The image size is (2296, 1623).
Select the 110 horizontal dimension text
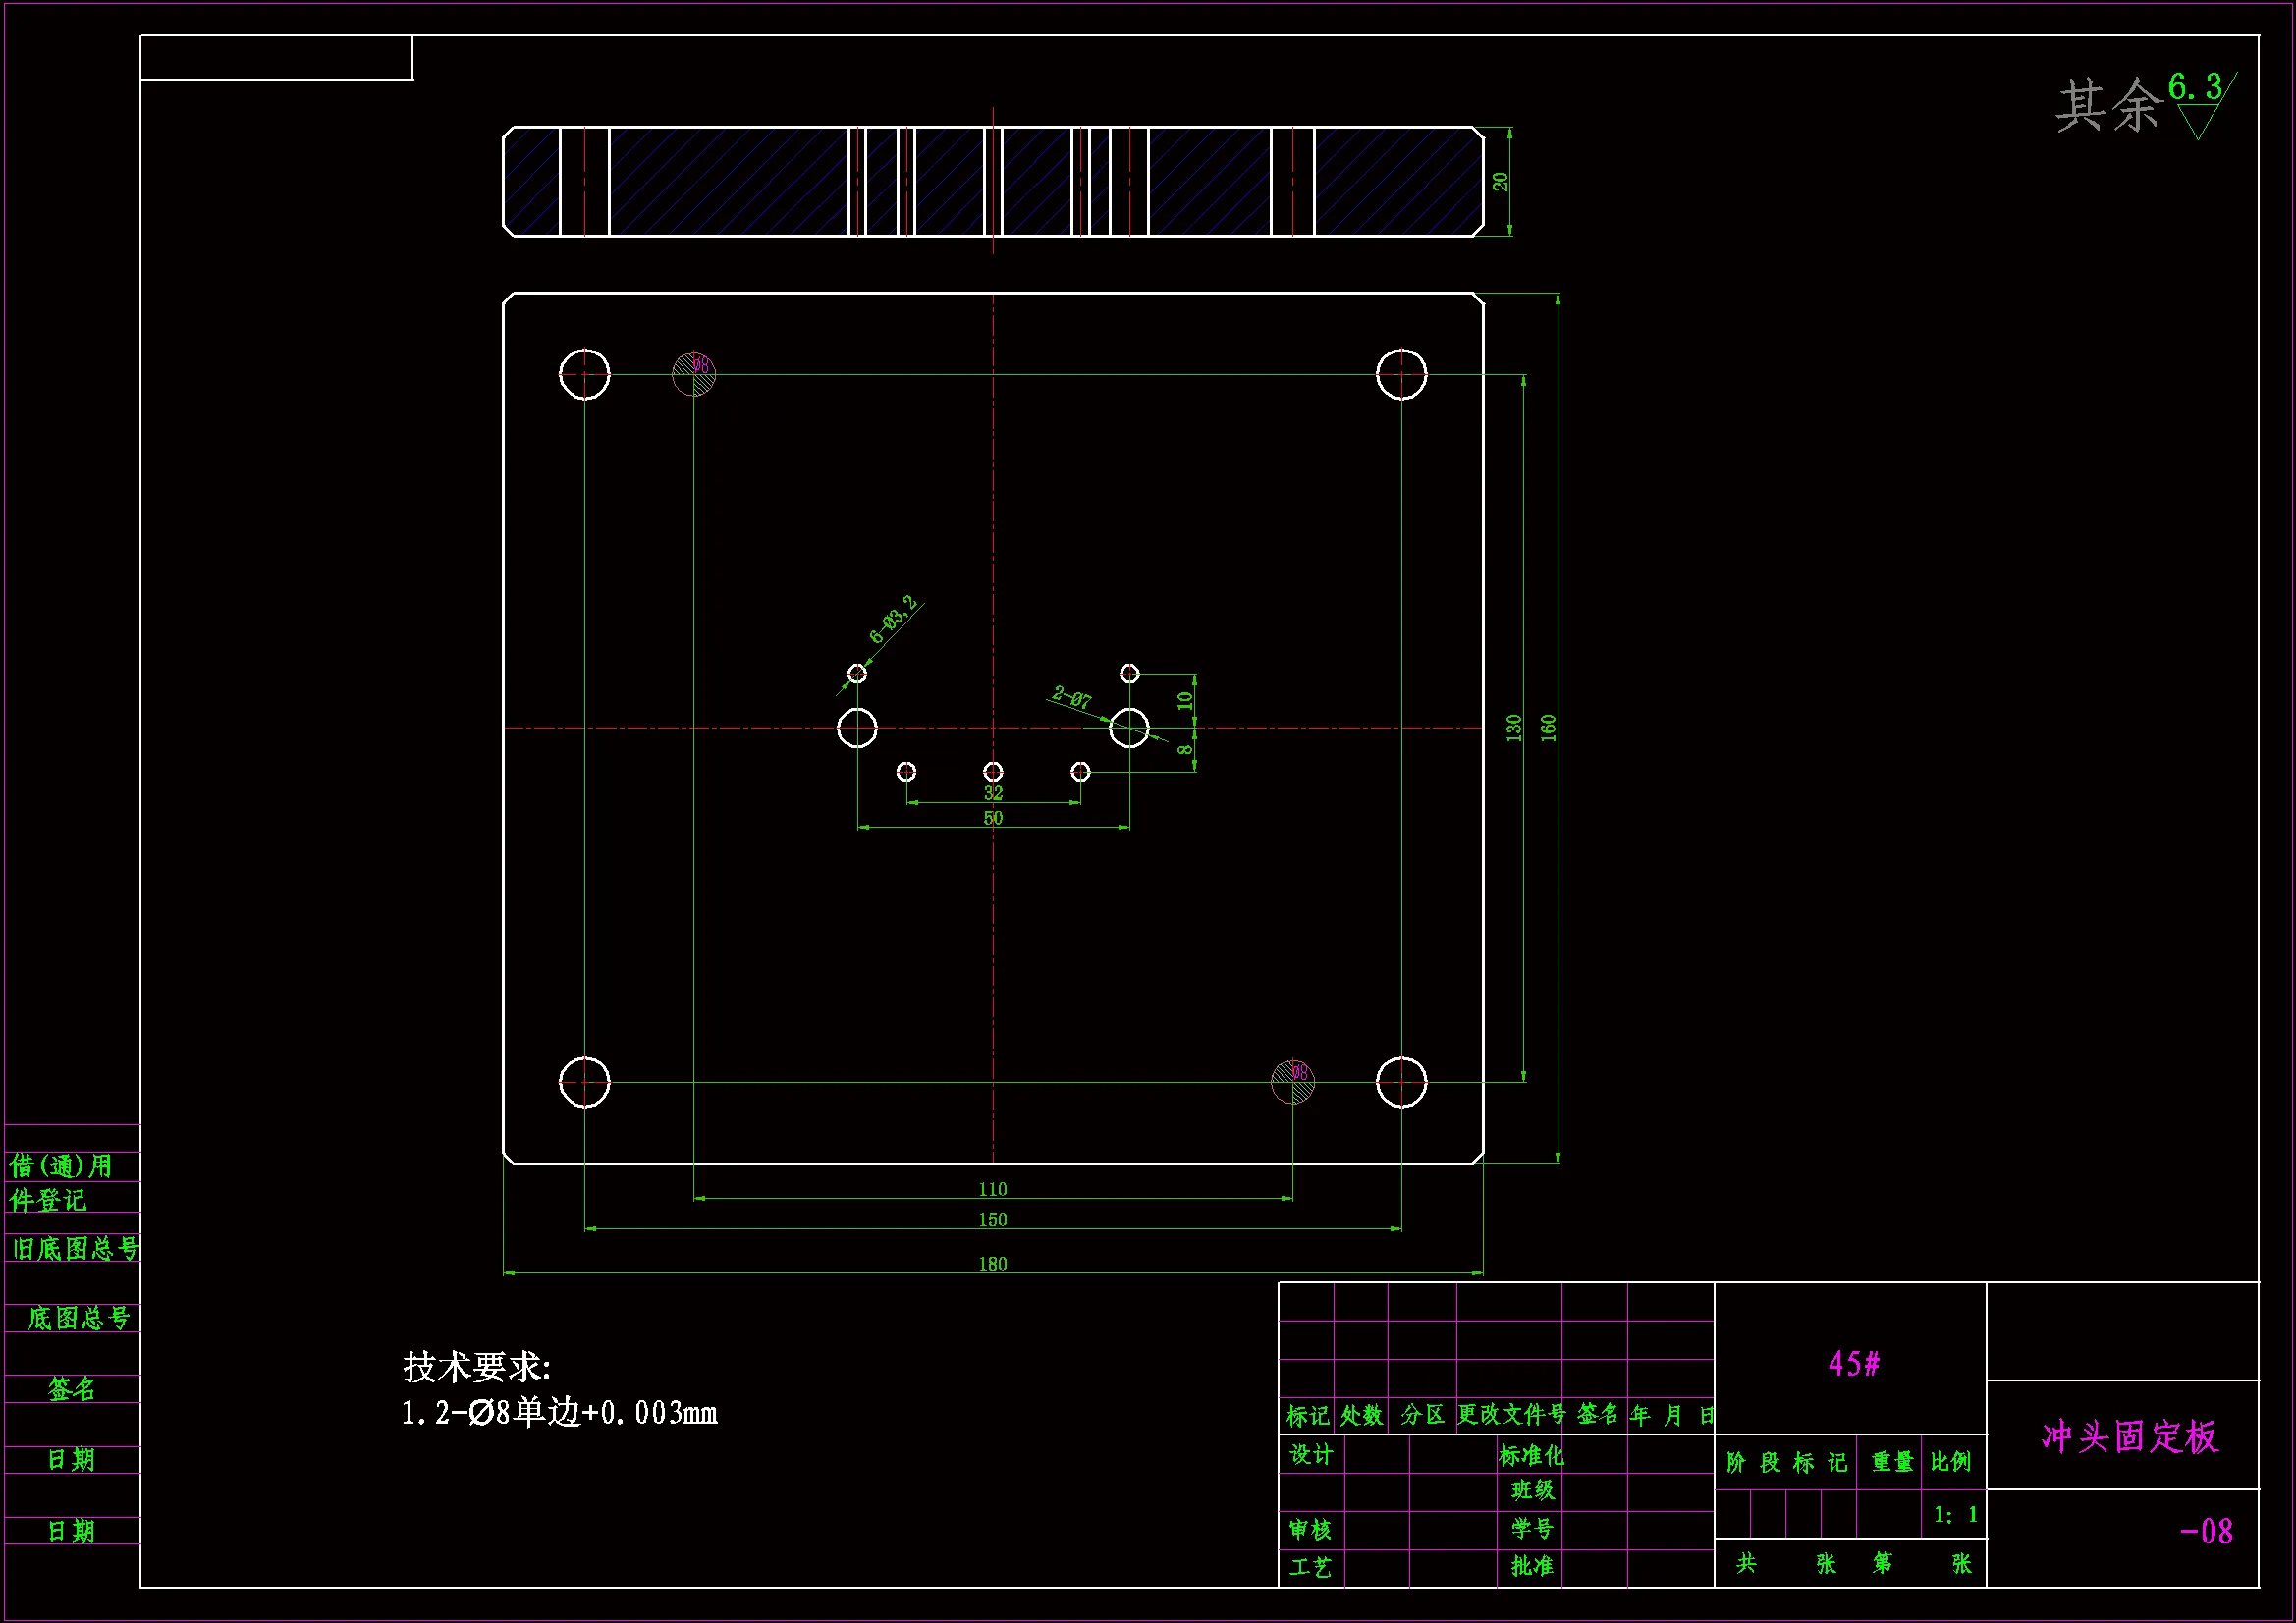coord(992,1189)
